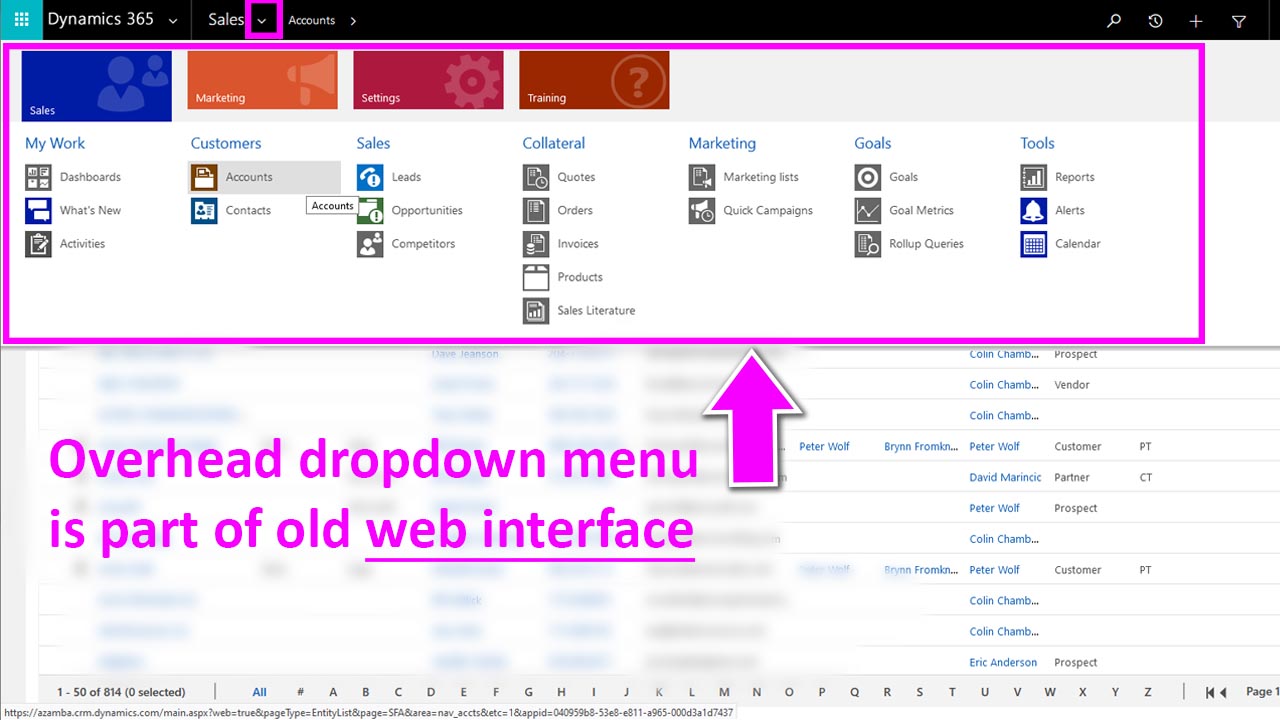Click the What's New icon
The height and width of the screenshot is (720, 1280).
[38, 210]
